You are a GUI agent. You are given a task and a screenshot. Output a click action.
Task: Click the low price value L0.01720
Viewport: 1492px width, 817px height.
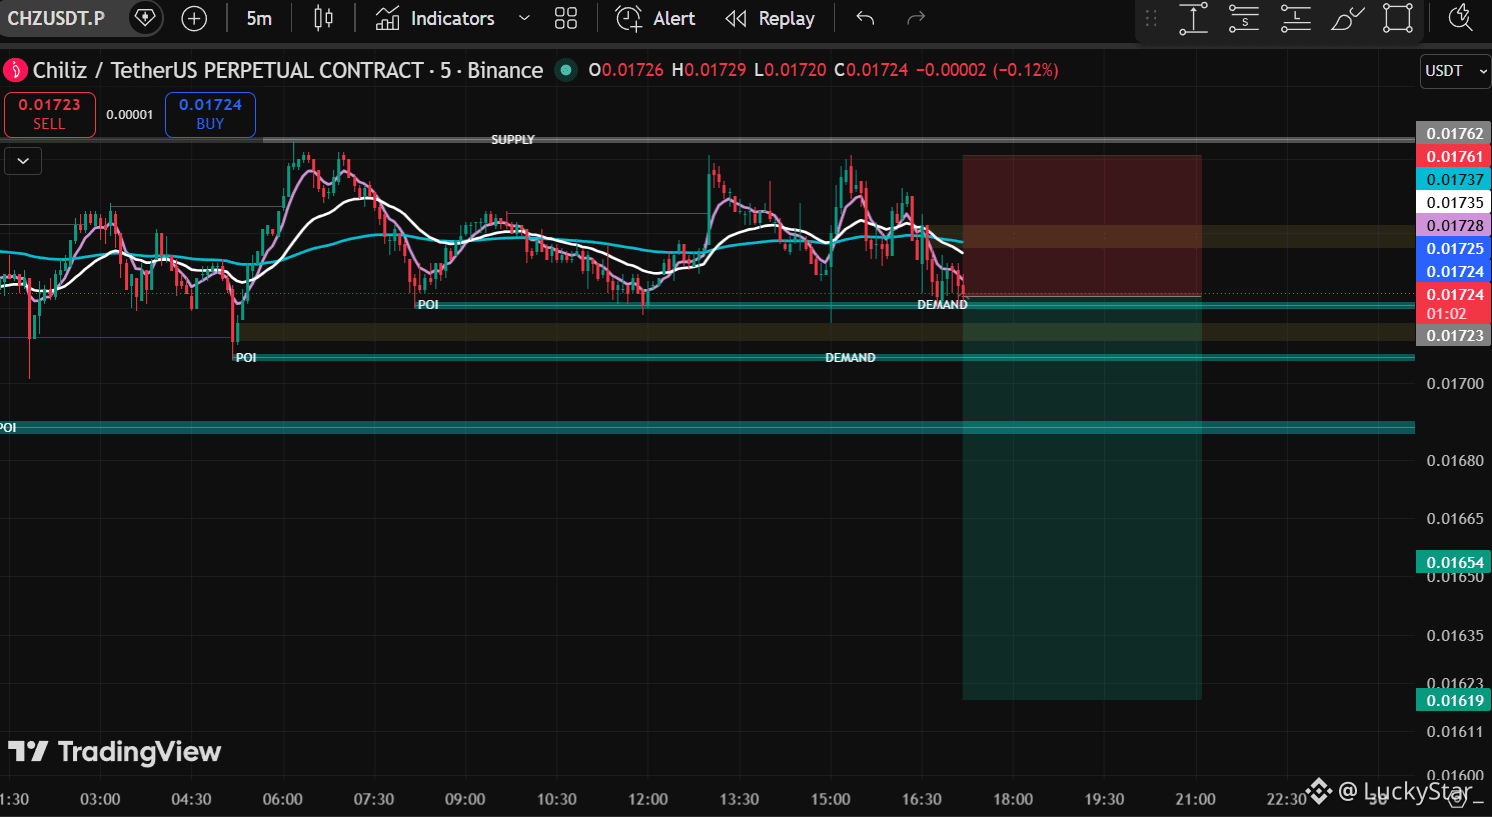[x=790, y=70]
